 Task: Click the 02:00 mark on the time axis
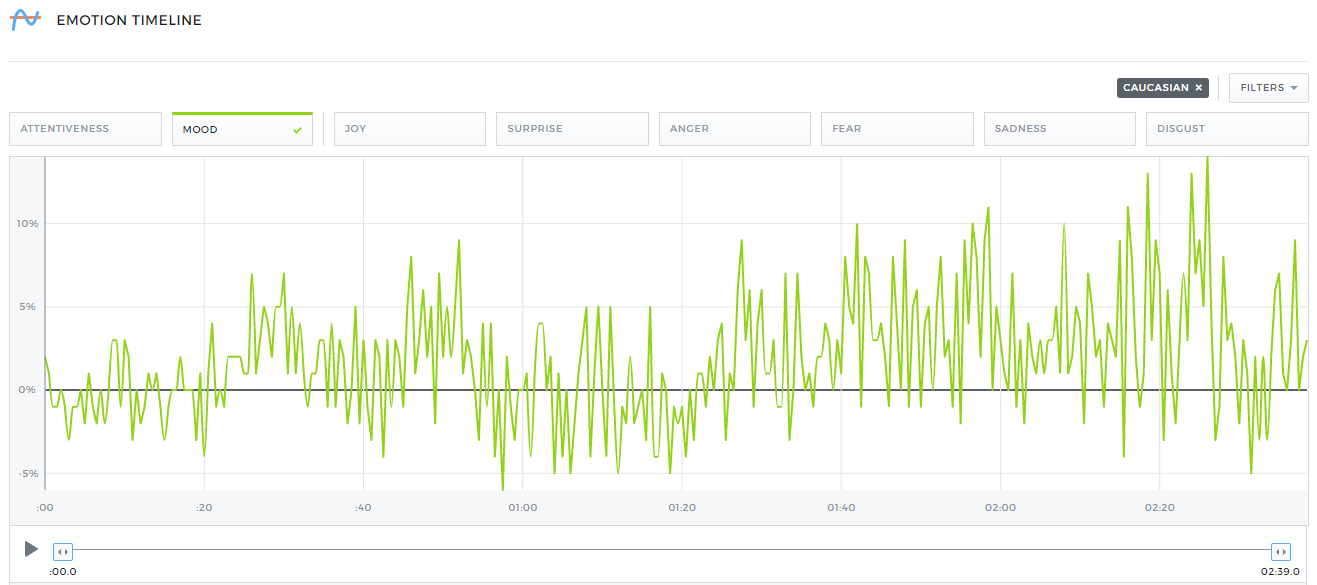1000,508
